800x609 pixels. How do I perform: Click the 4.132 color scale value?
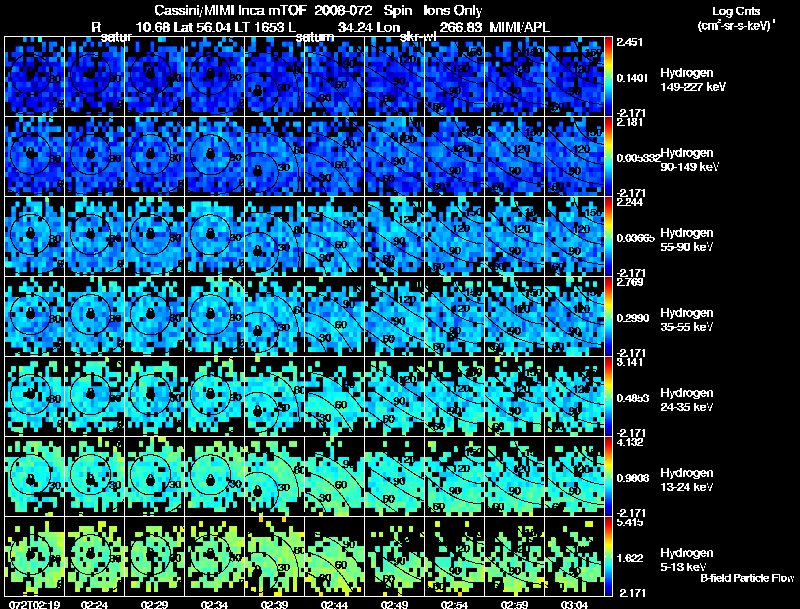click(x=630, y=442)
